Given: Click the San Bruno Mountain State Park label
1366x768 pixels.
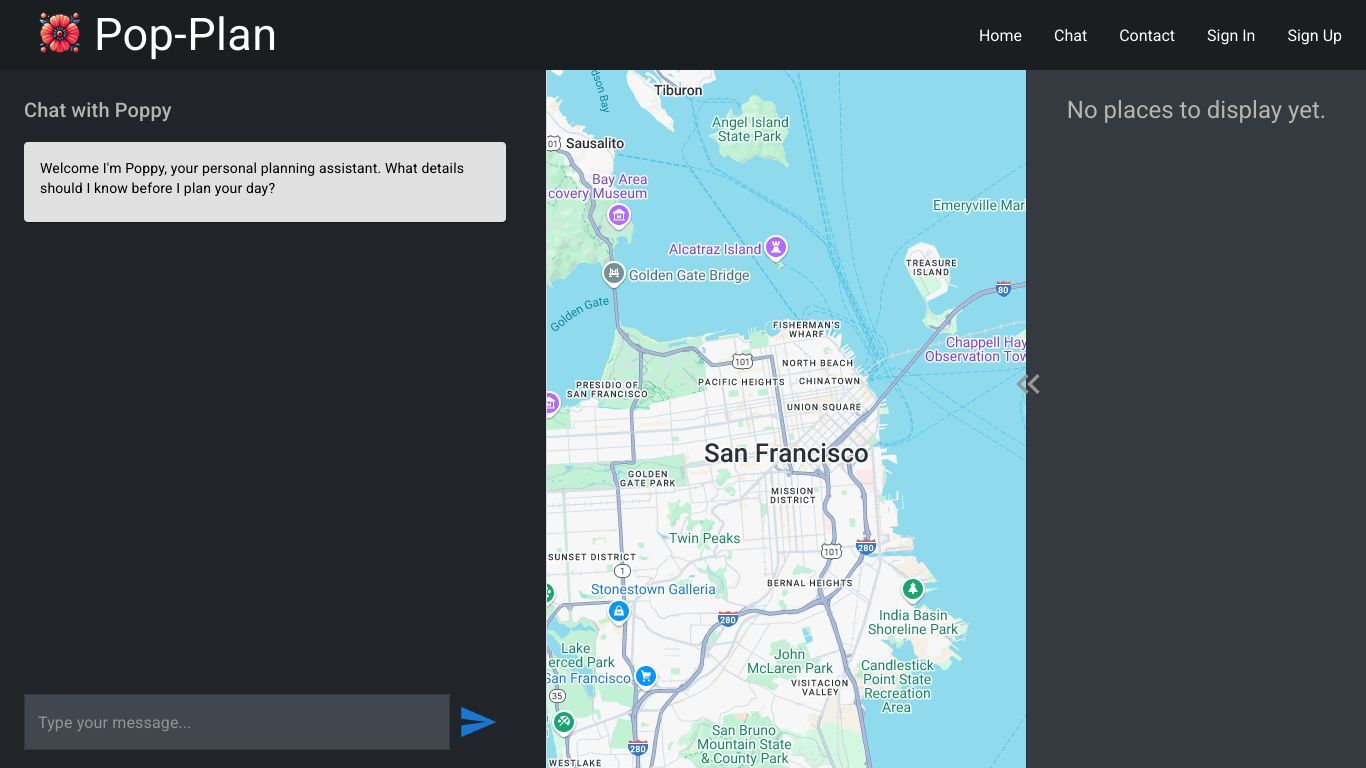Looking at the screenshot, I should [744, 745].
